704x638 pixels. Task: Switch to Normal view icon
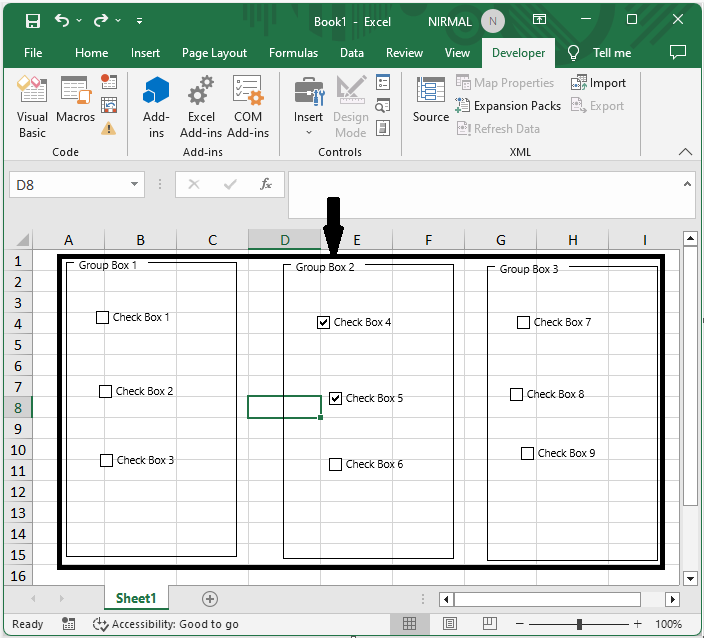pyautogui.click(x=409, y=624)
